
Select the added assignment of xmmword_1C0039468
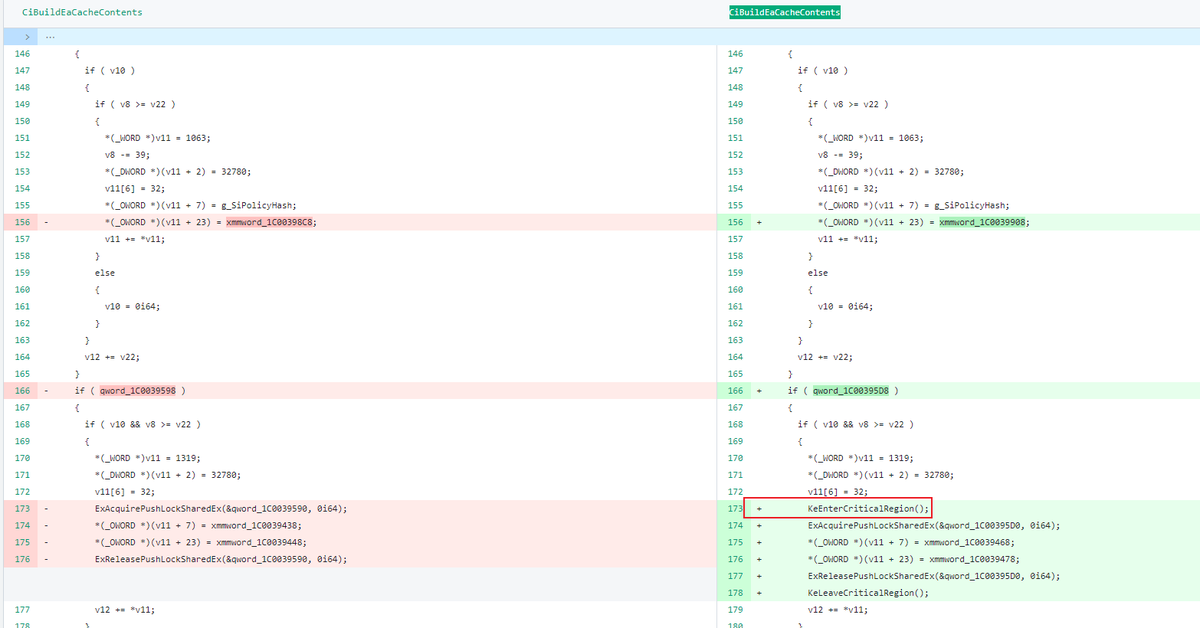911,542
